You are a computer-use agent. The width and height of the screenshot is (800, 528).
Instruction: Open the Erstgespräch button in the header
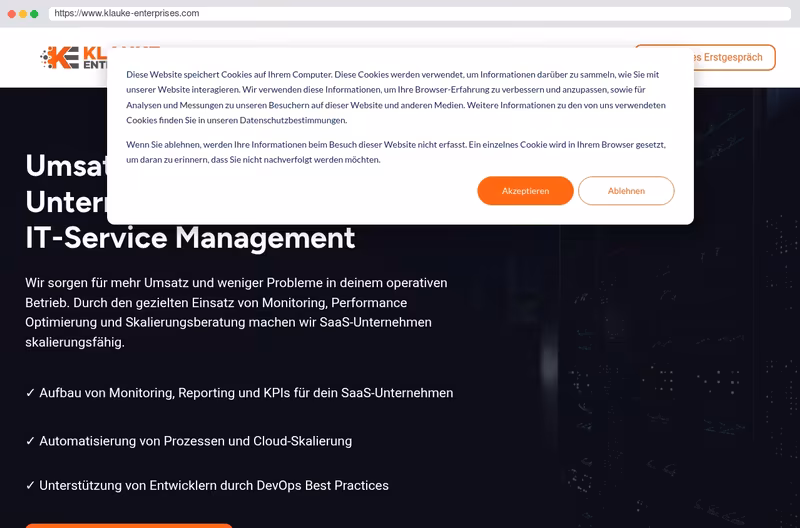(x=734, y=57)
